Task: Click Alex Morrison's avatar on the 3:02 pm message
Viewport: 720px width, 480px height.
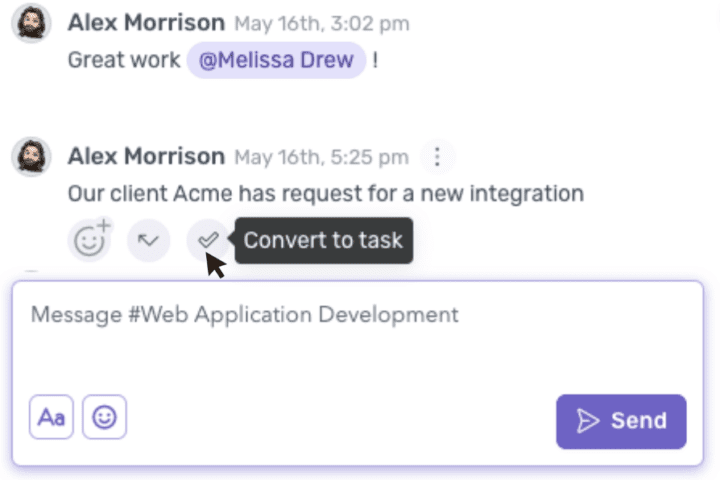Action: click(31, 23)
